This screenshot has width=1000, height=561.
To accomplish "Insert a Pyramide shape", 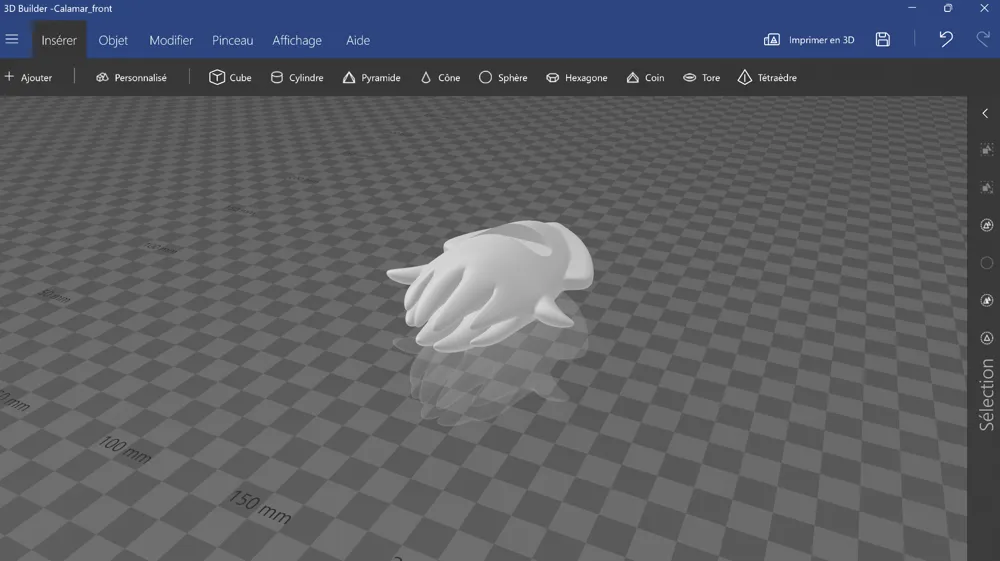I will click(x=372, y=77).
